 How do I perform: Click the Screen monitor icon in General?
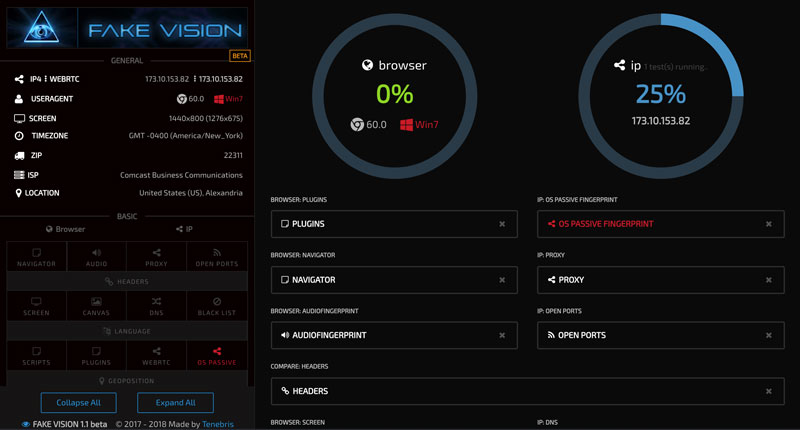[19, 118]
